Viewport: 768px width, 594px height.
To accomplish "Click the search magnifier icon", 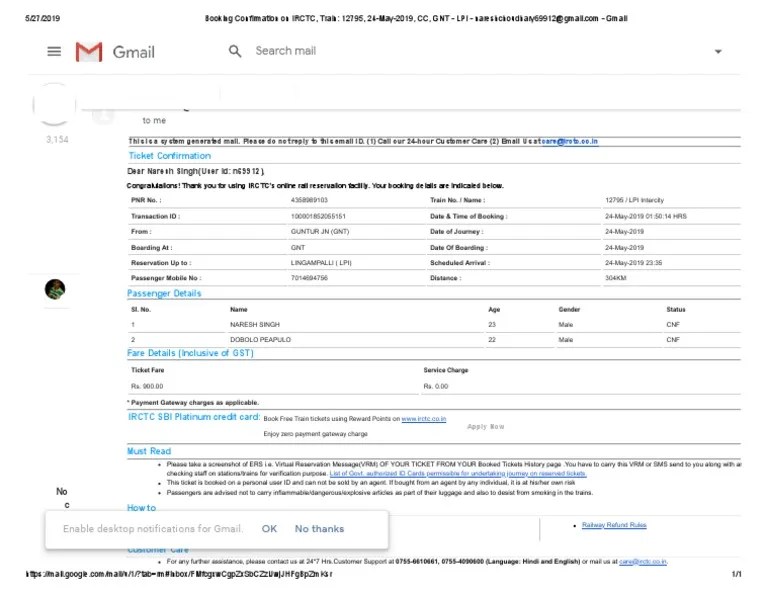I will (235, 51).
